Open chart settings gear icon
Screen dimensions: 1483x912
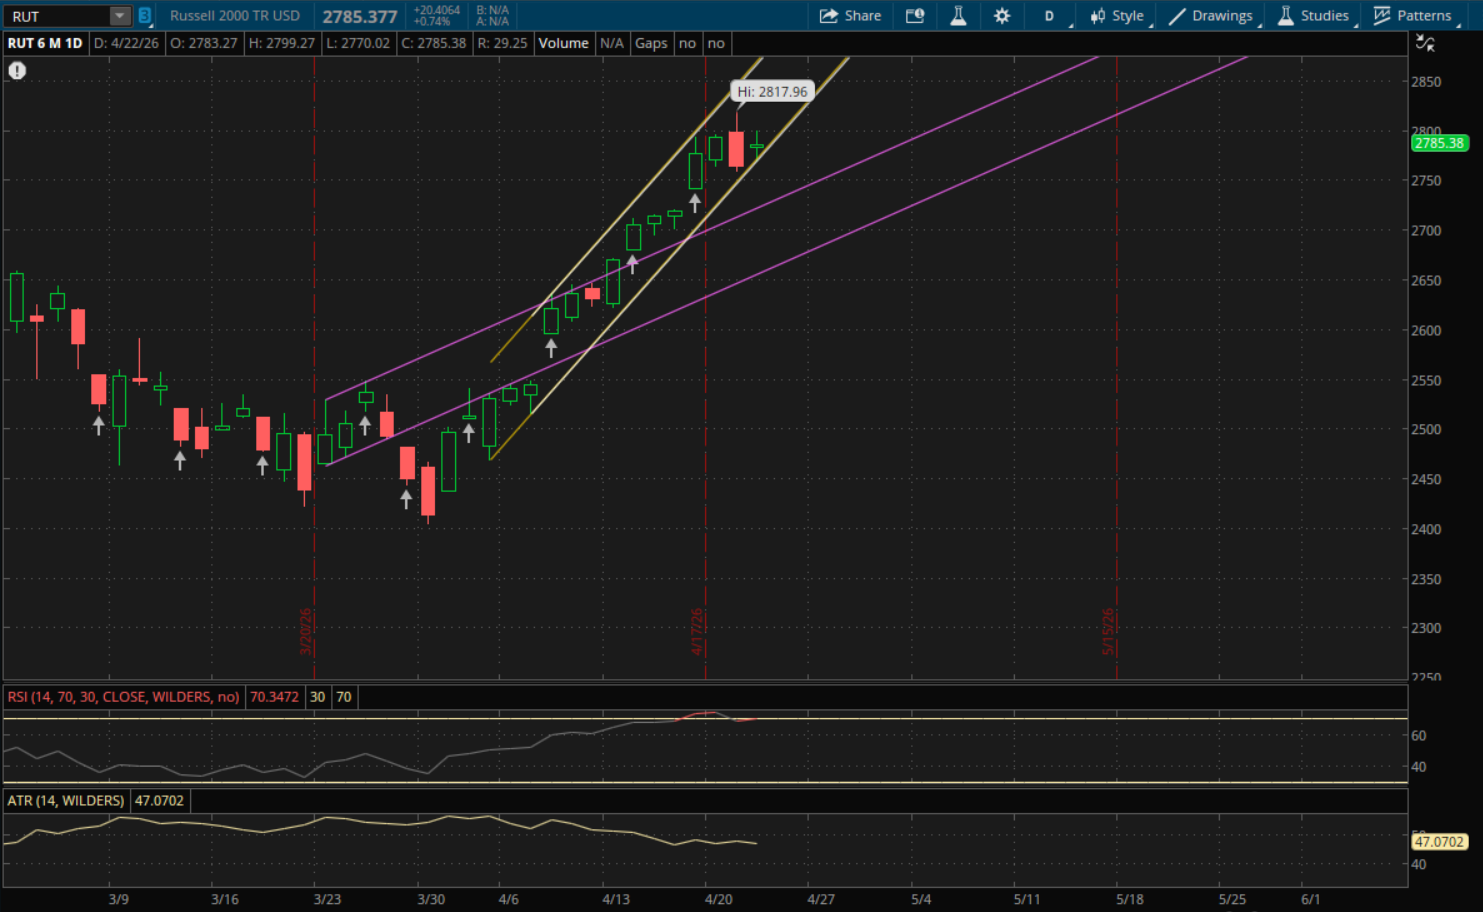point(1002,16)
